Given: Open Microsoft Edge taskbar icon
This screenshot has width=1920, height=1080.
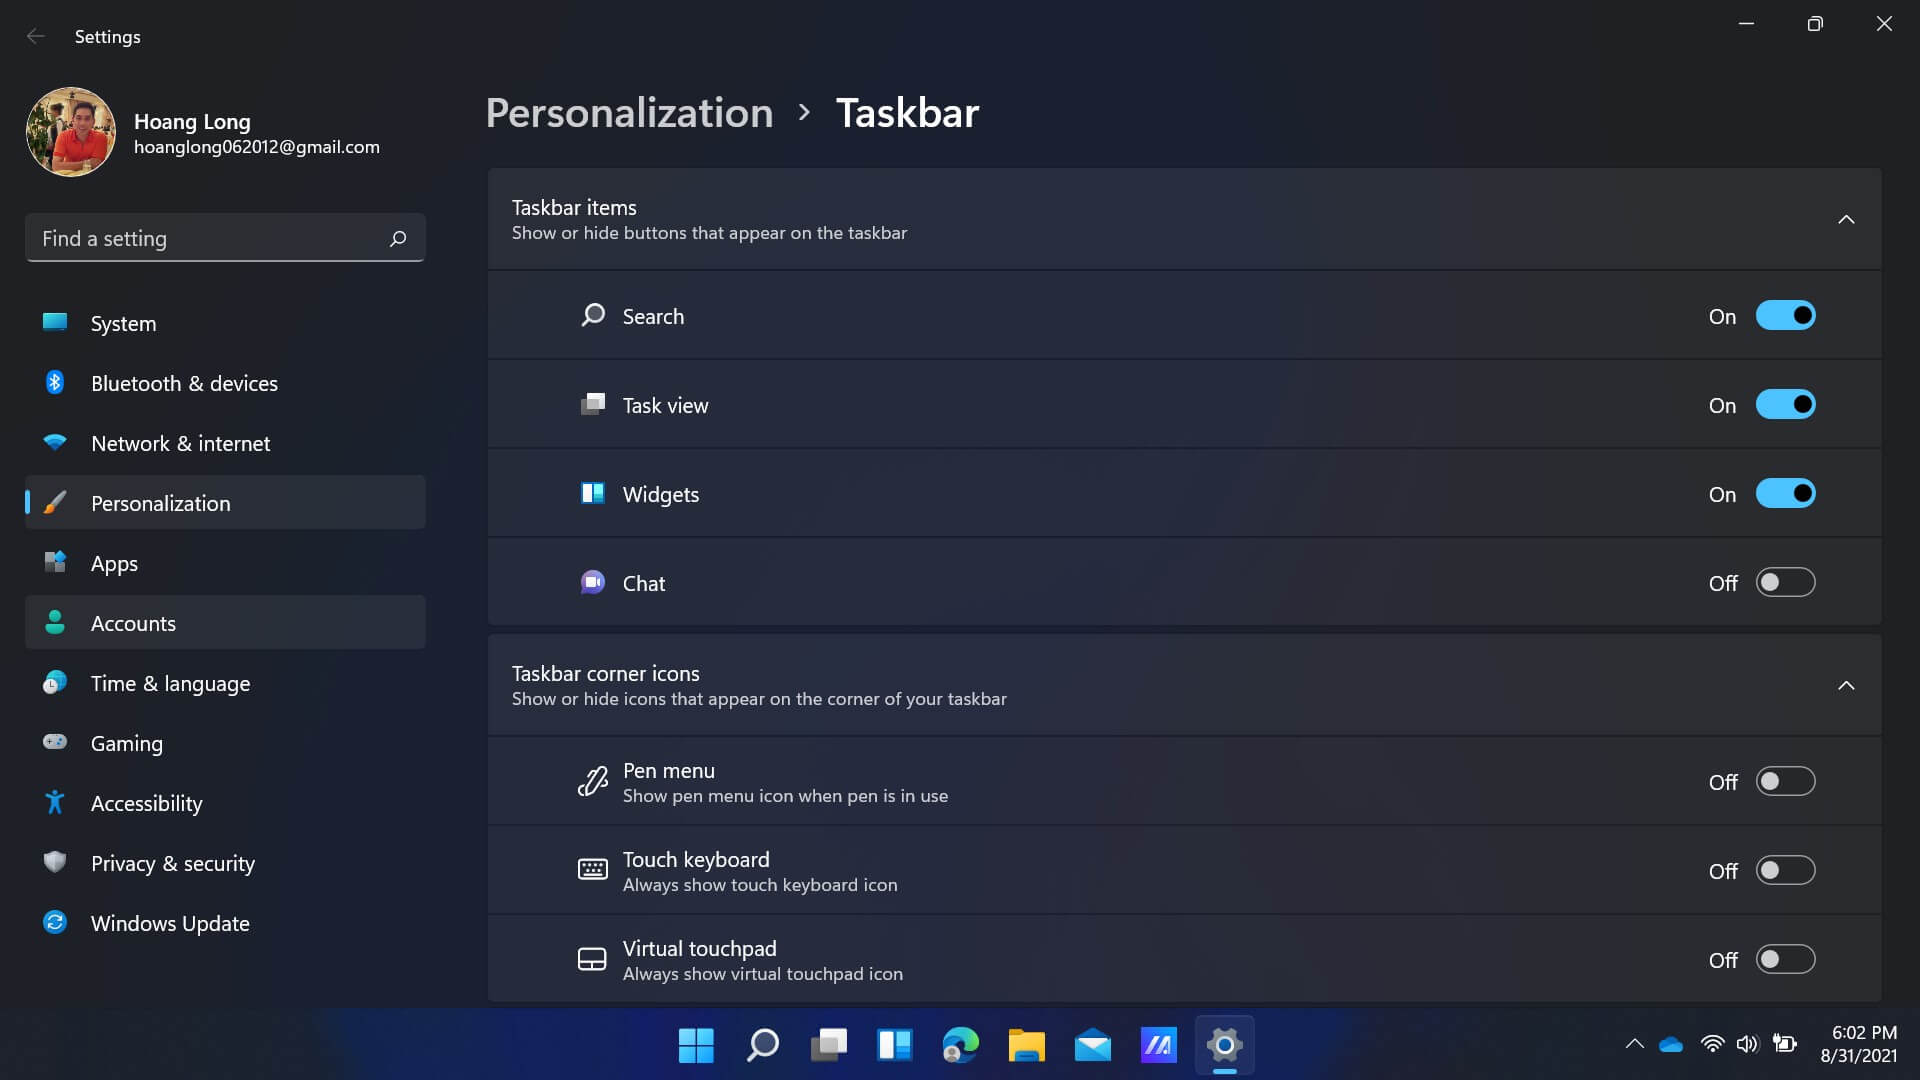Looking at the screenshot, I should click(x=960, y=1044).
